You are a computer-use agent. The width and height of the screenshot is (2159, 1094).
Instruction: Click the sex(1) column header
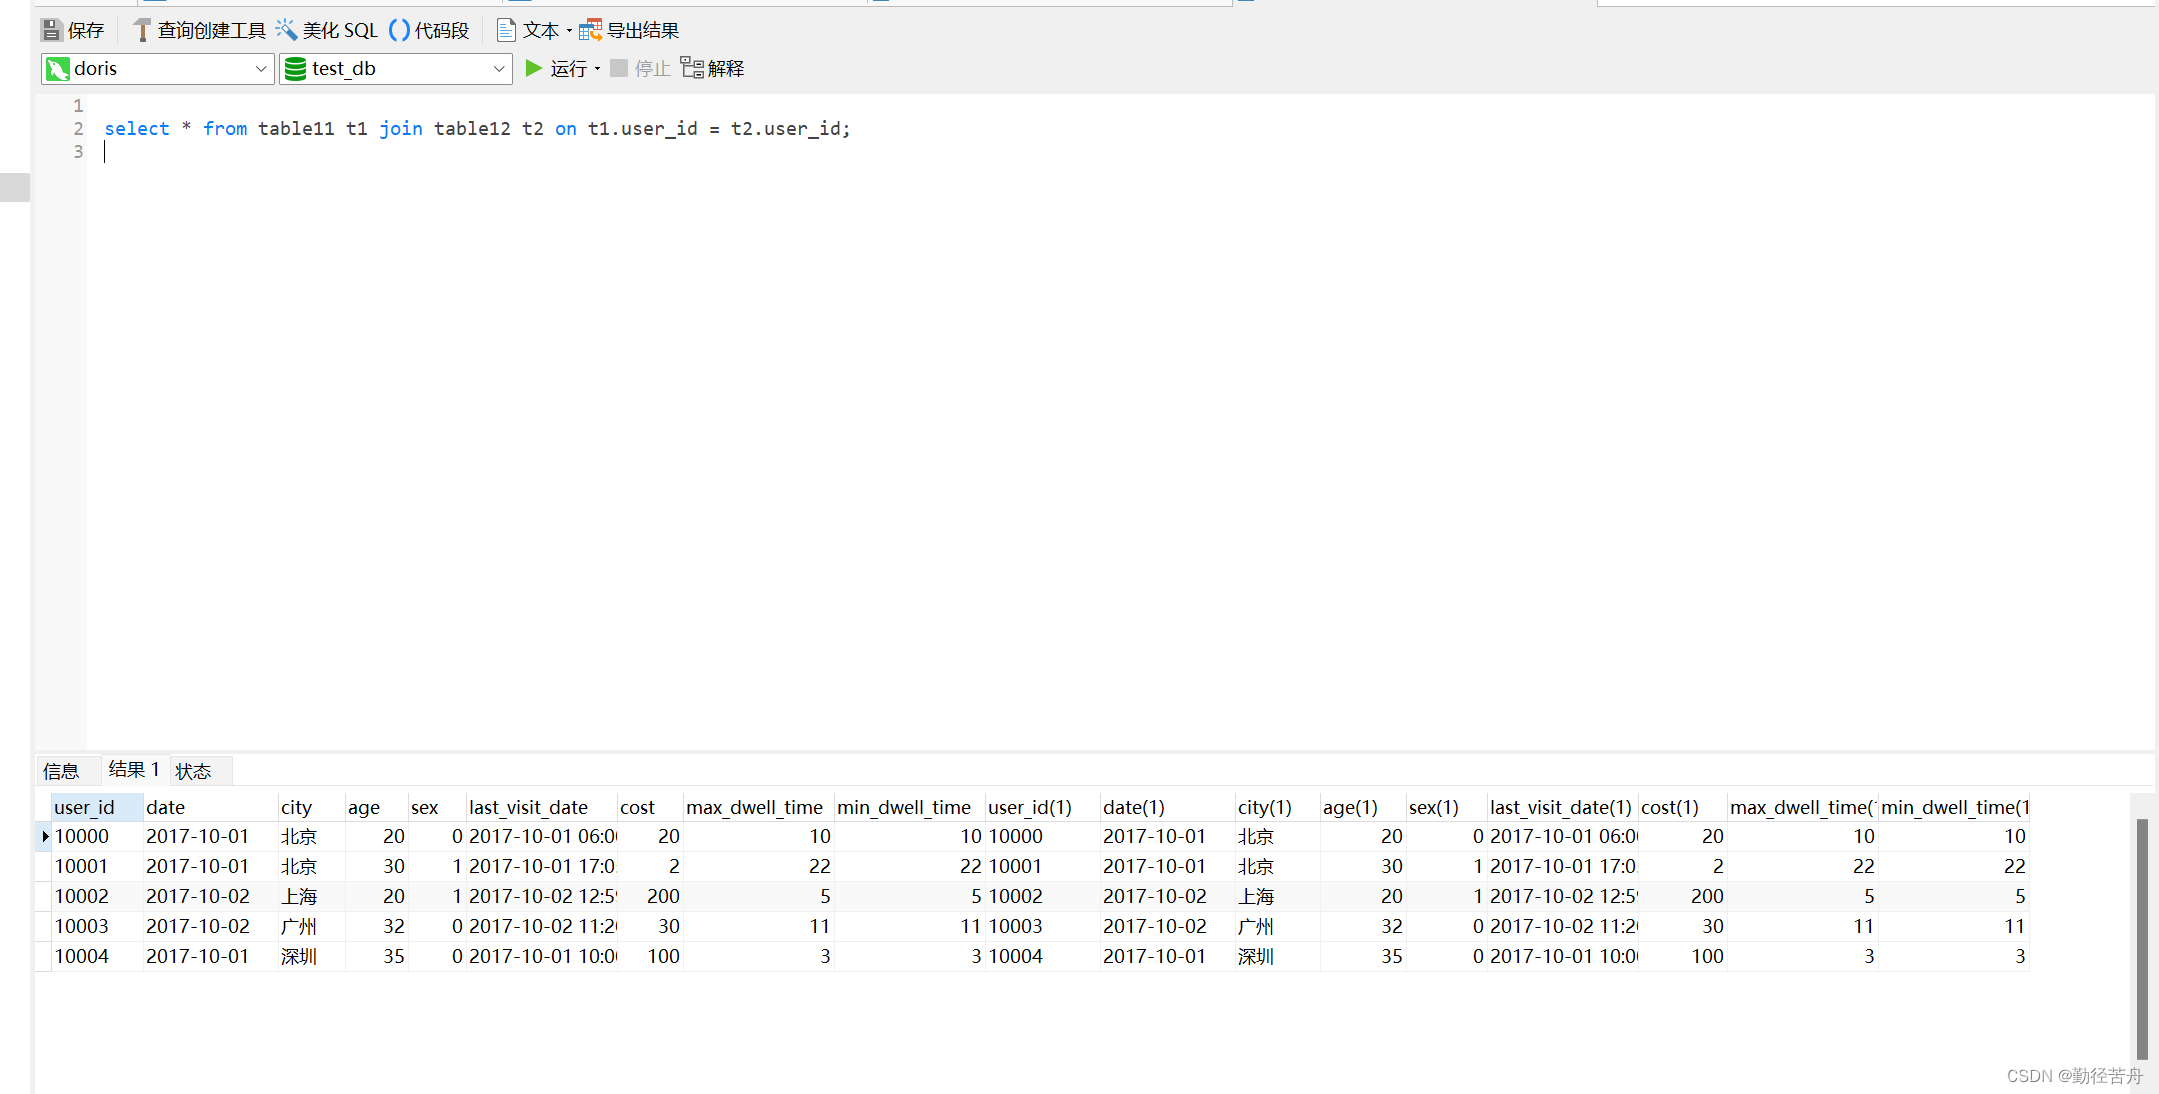1446,807
